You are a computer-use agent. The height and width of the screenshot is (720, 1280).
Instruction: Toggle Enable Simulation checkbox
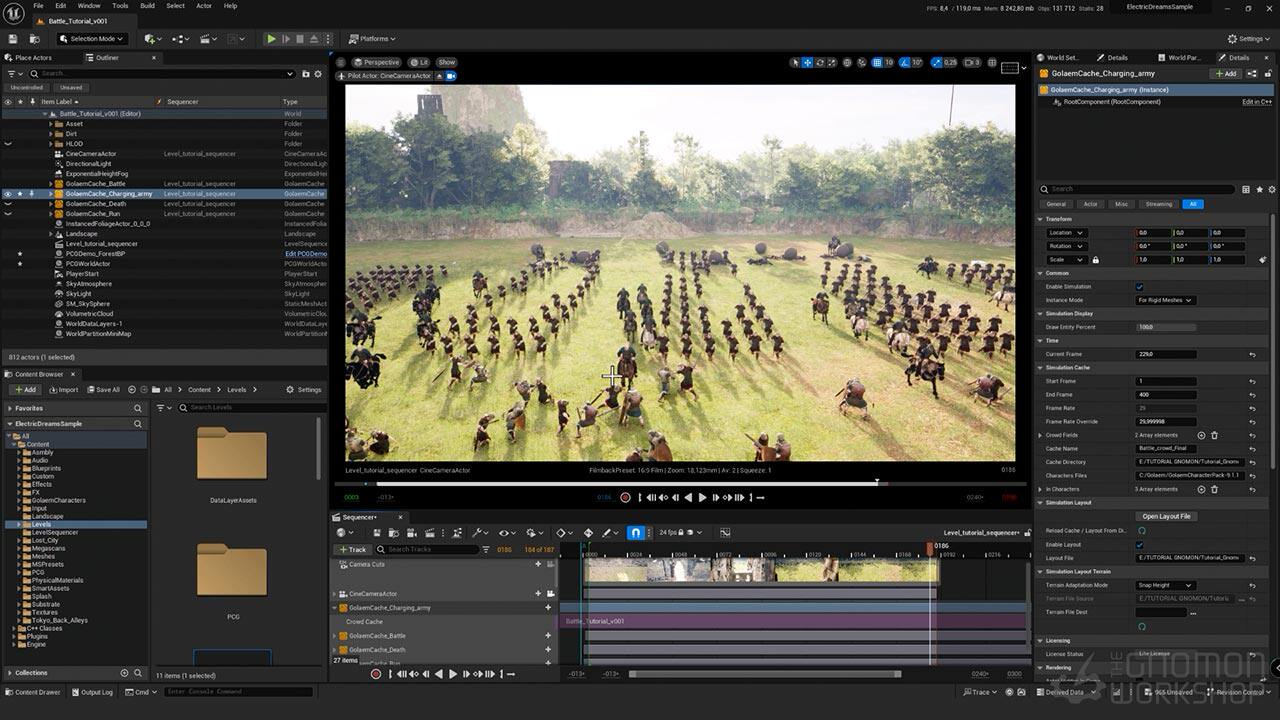[x=1139, y=287]
